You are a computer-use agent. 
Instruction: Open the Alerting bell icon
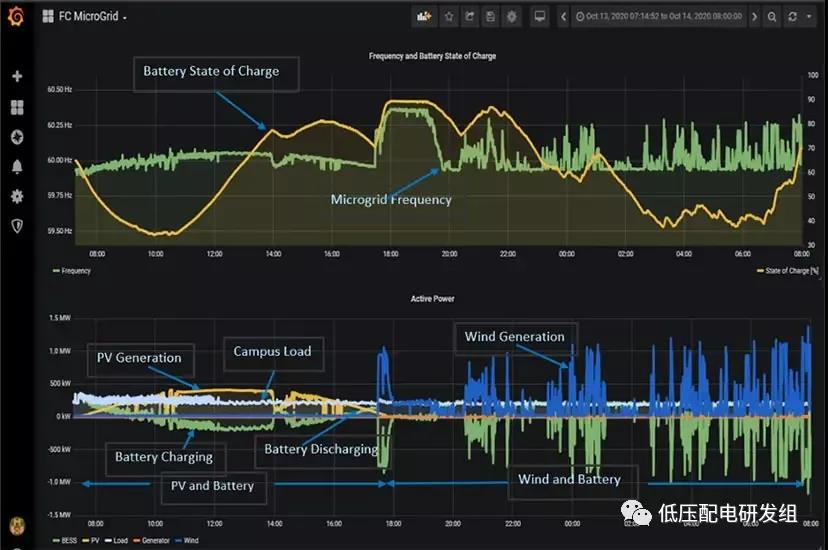(x=16, y=167)
